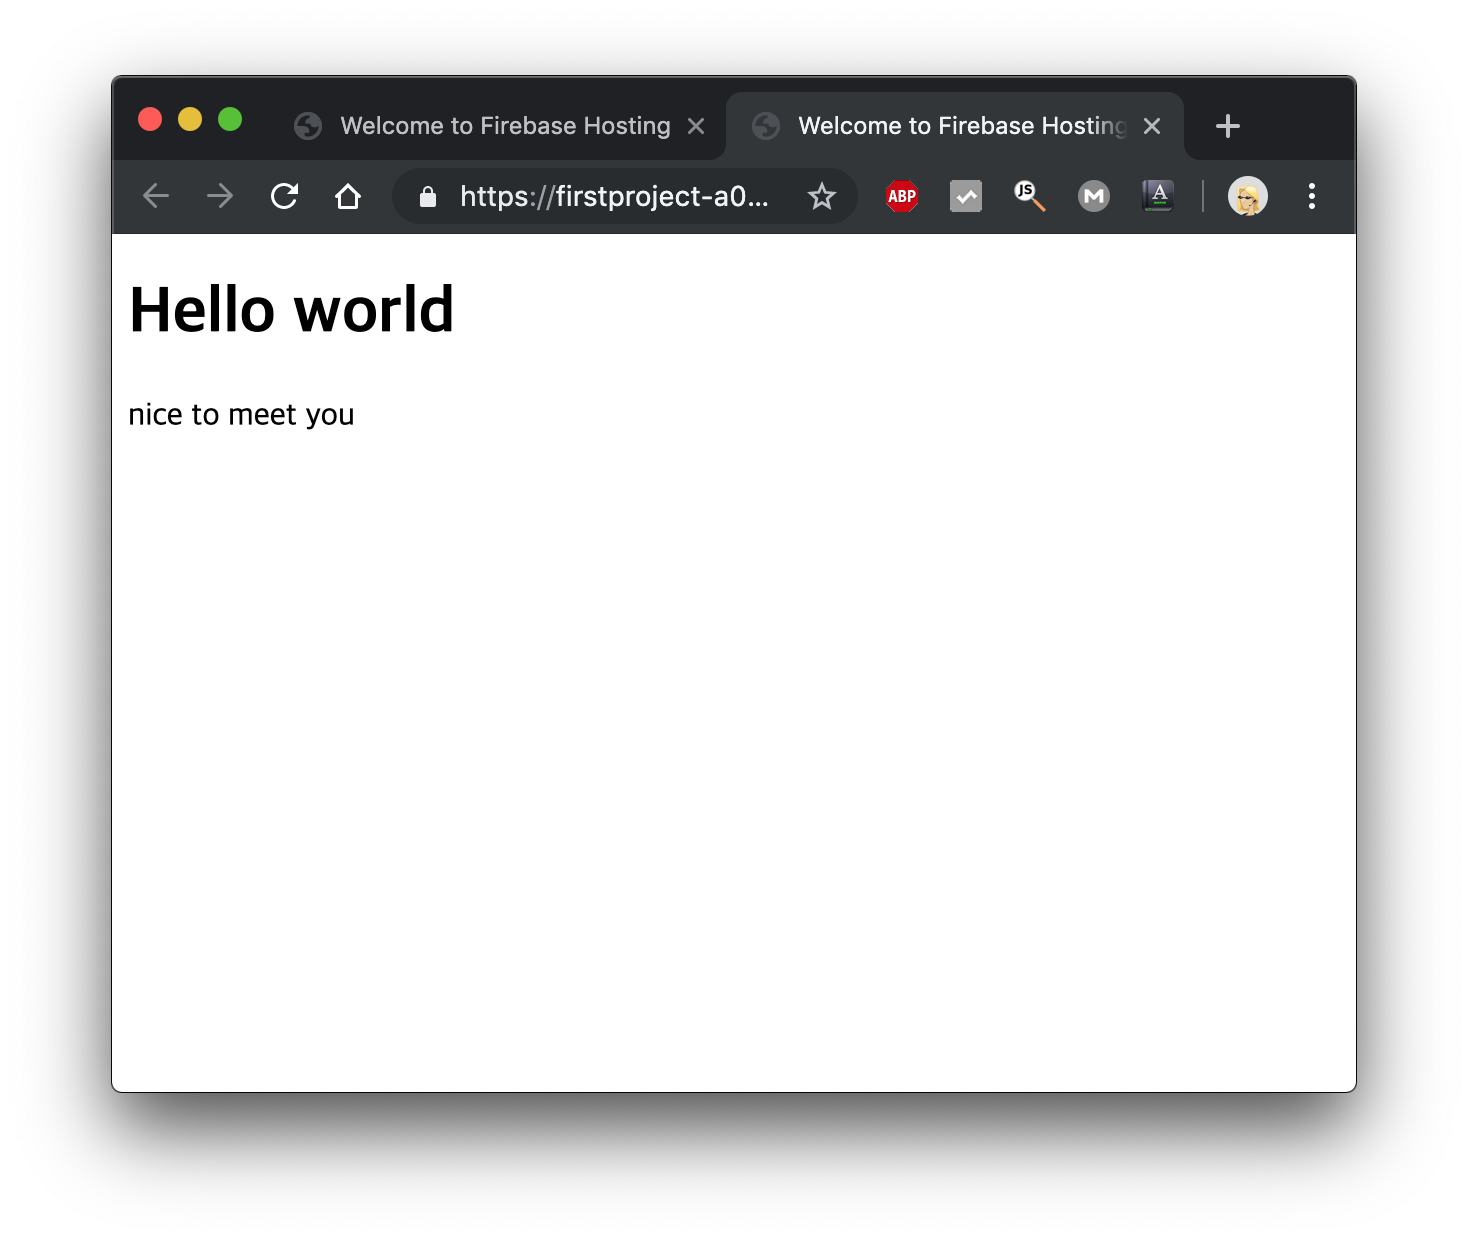This screenshot has height=1240, width=1468.
Task: Click the Hello world heading
Action: point(292,309)
